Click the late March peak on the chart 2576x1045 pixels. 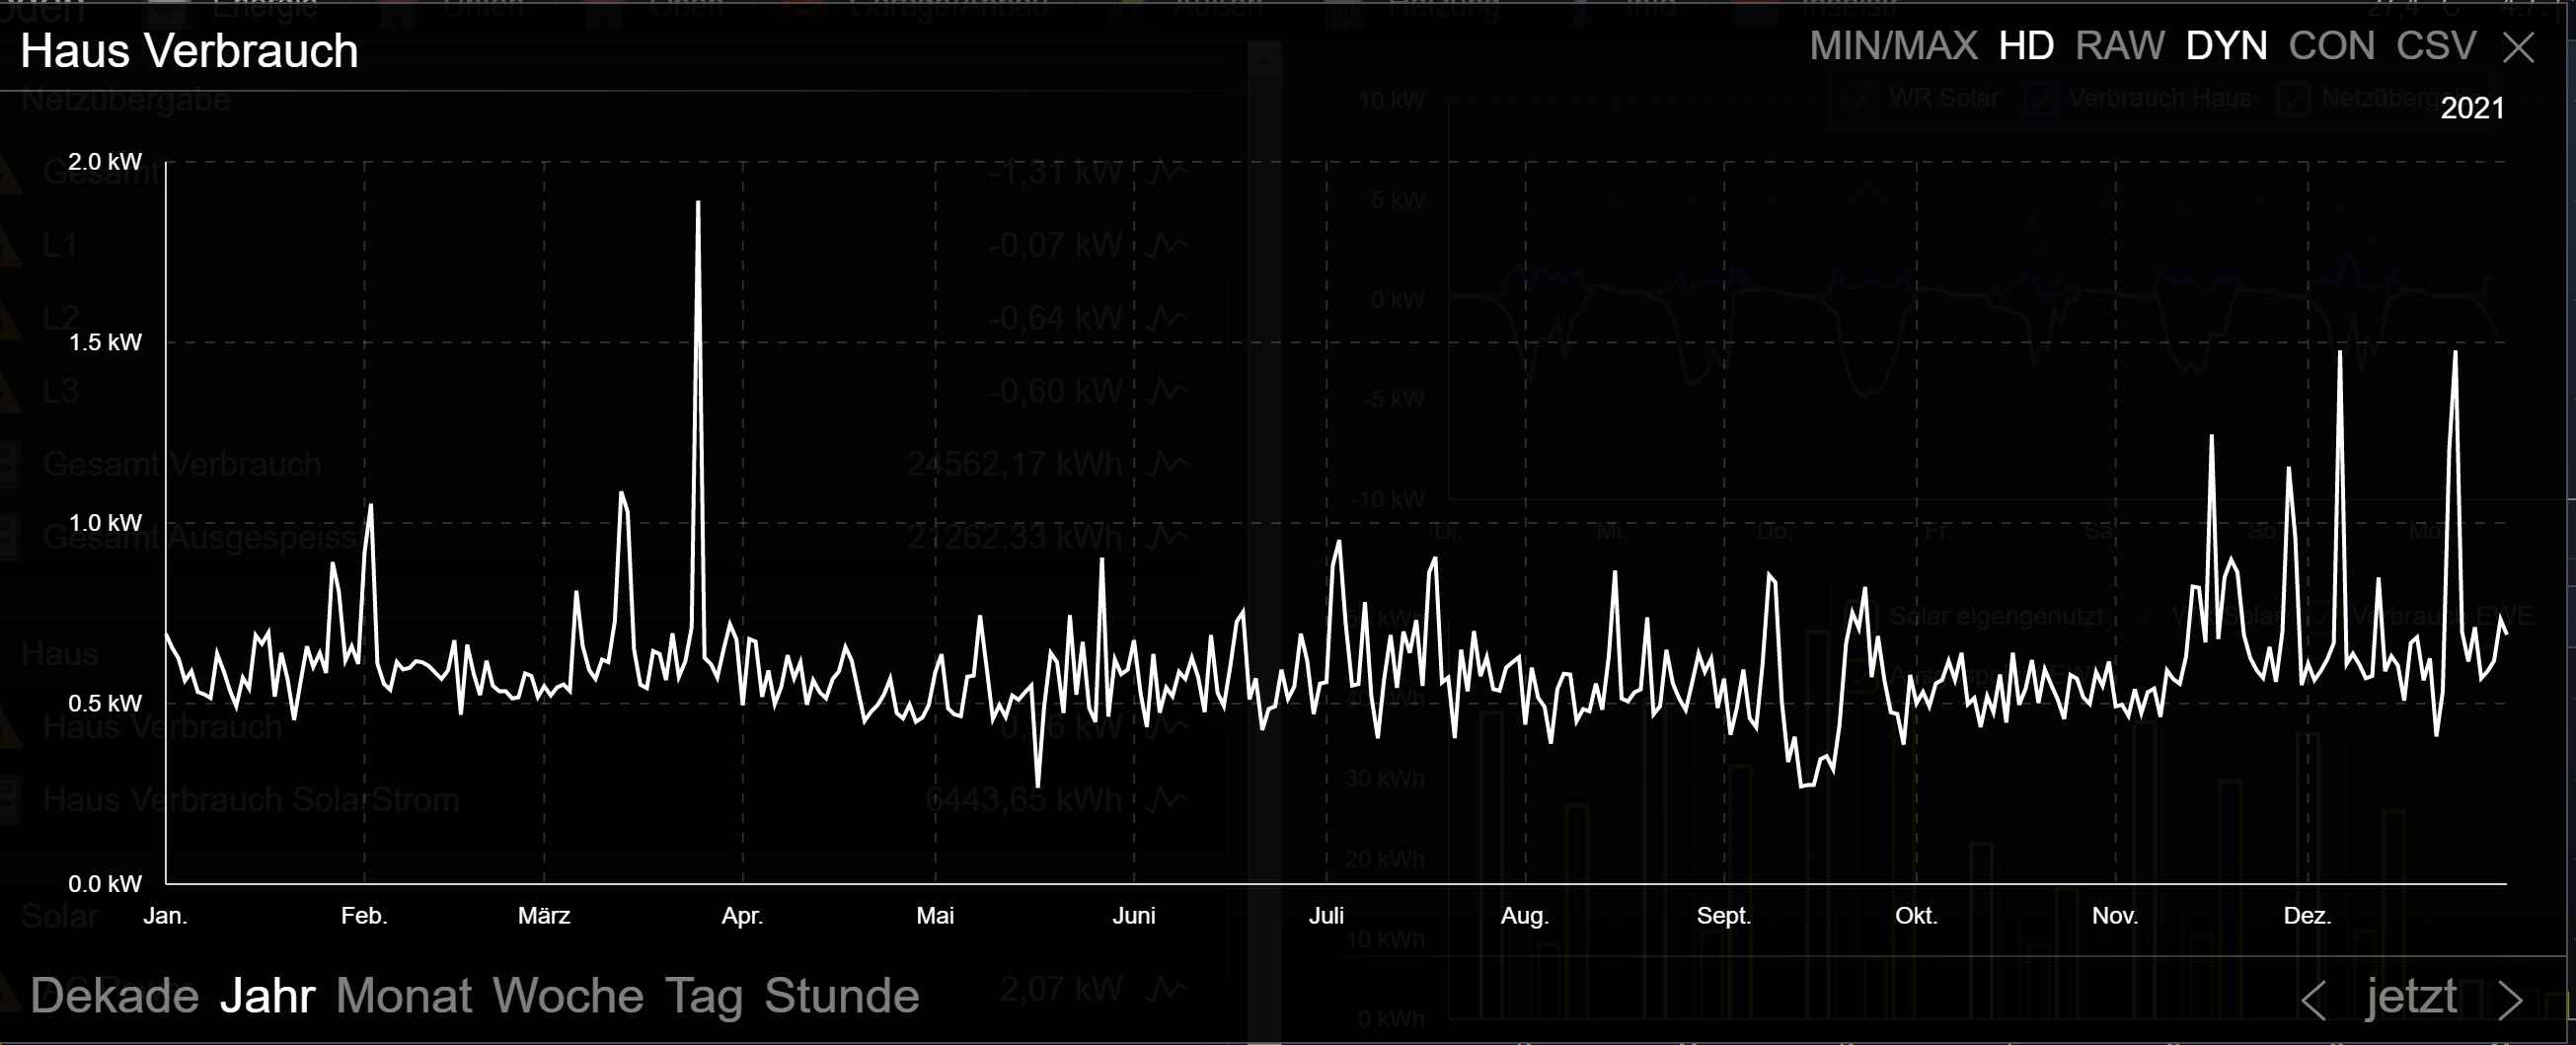coord(698,203)
